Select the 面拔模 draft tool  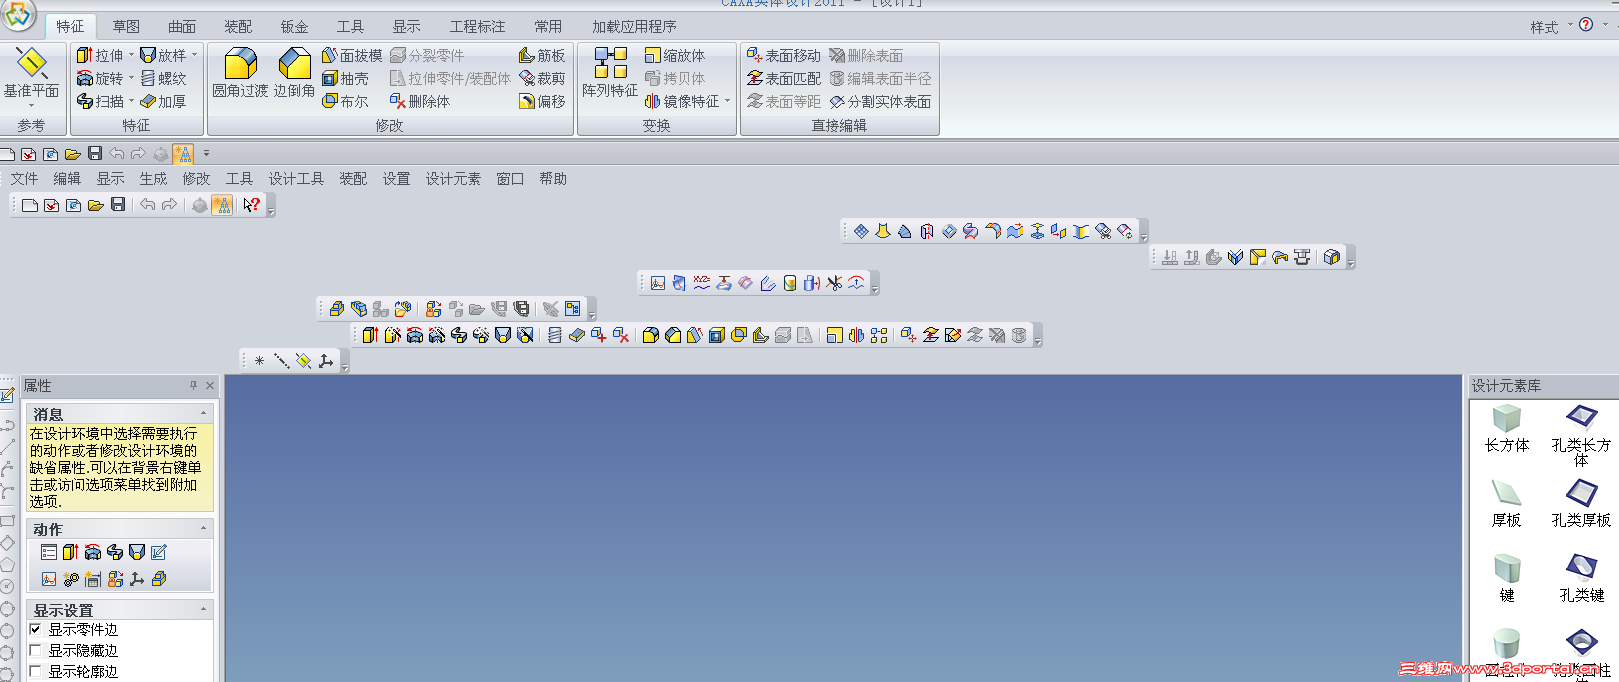coord(352,55)
